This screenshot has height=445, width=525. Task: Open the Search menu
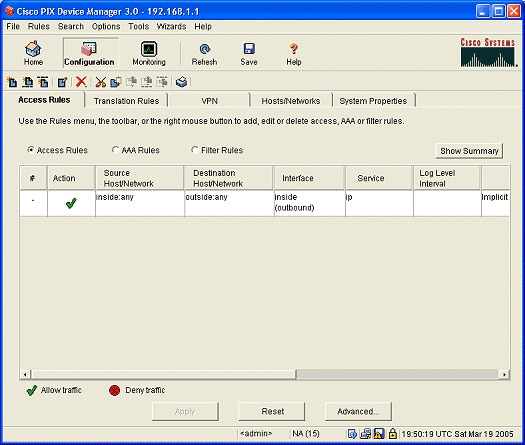[71, 26]
